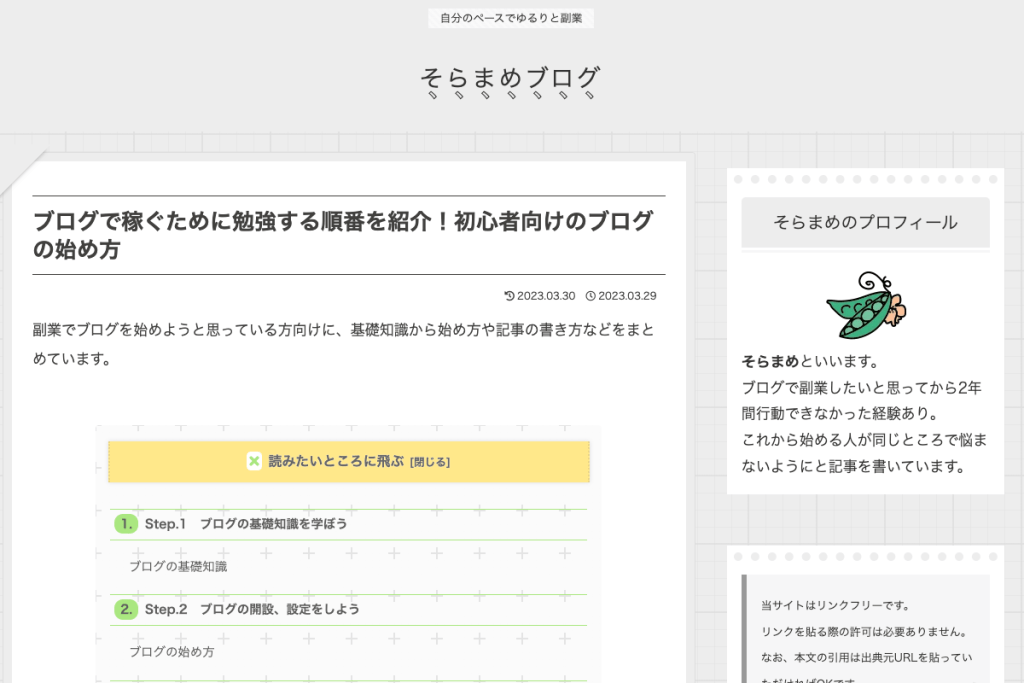Click the 自分のペースでゆるりと副業 tagline
The width and height of the screenshot is (1024, 683).
511,18
